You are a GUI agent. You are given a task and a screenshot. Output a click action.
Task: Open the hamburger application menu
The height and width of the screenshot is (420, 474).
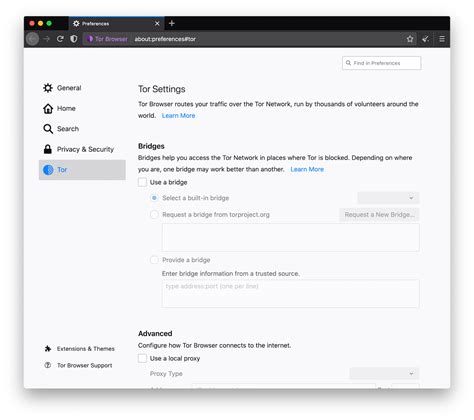click(442, 39)
